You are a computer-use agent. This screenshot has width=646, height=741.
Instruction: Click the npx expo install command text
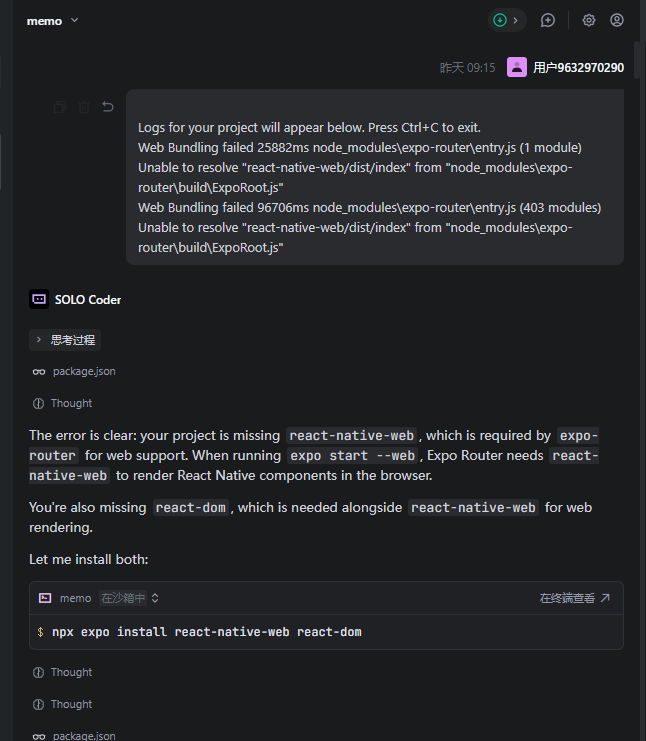pyautogui.click(x=206, y=632)
